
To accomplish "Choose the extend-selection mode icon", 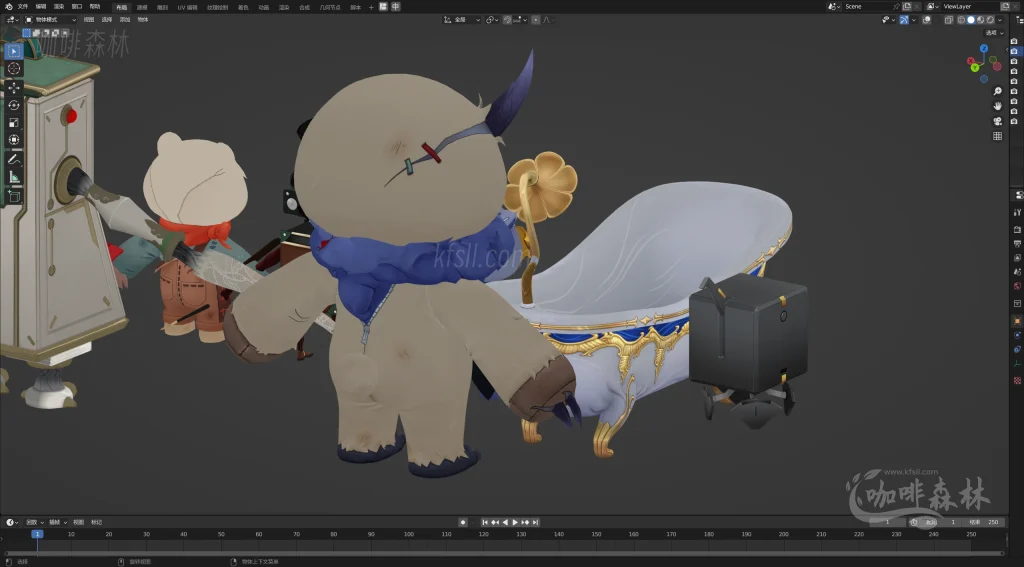I will 37,33.
